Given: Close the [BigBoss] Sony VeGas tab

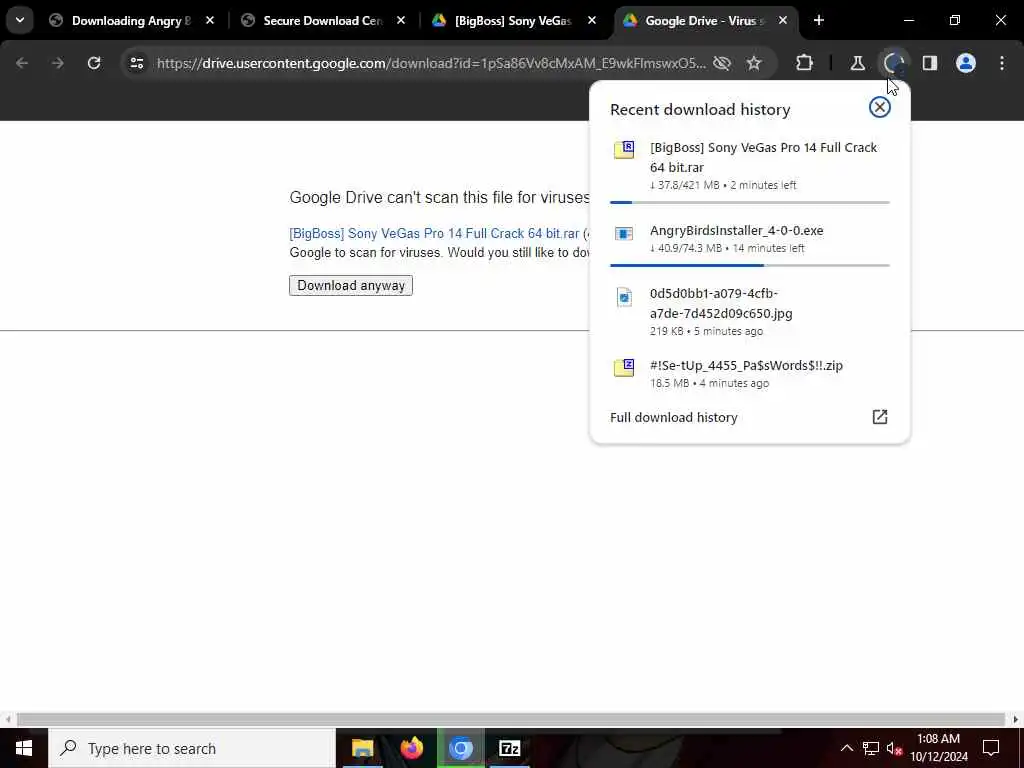Looking at the screenshot, I should (592, 21).
